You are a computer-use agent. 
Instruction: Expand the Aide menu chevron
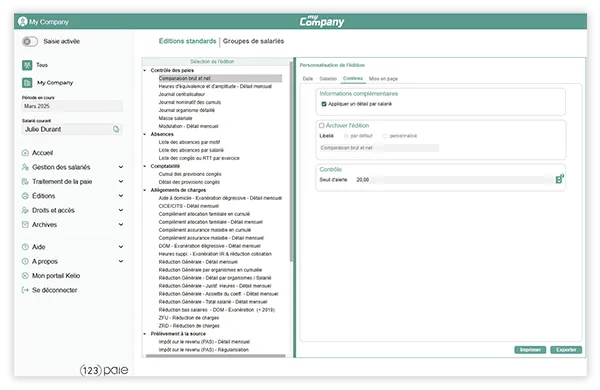[121, 247]
